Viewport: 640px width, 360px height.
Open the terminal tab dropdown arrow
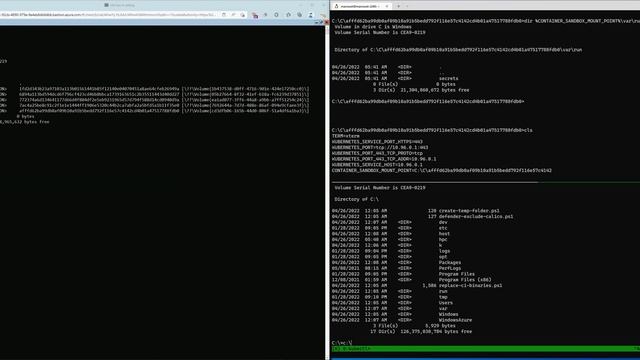click(407, 6)
